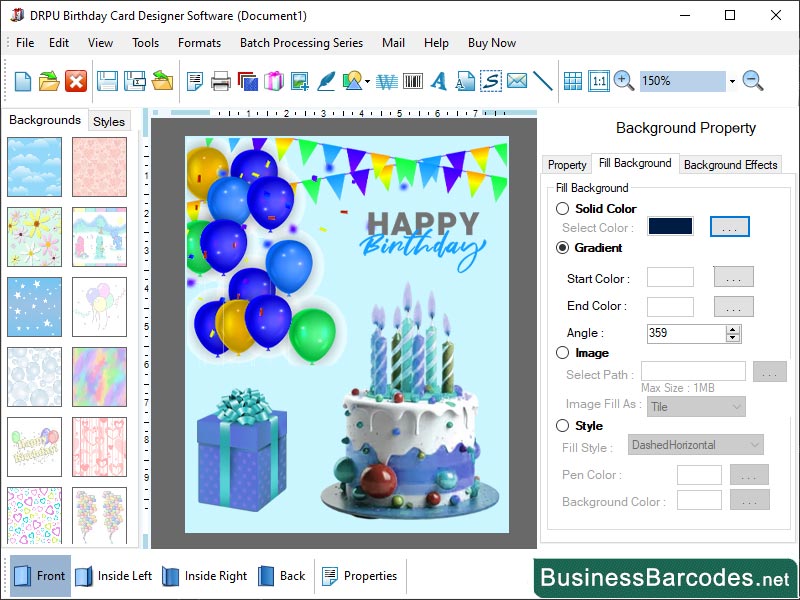
Task: Open the email sending tool
Action: 515,81
